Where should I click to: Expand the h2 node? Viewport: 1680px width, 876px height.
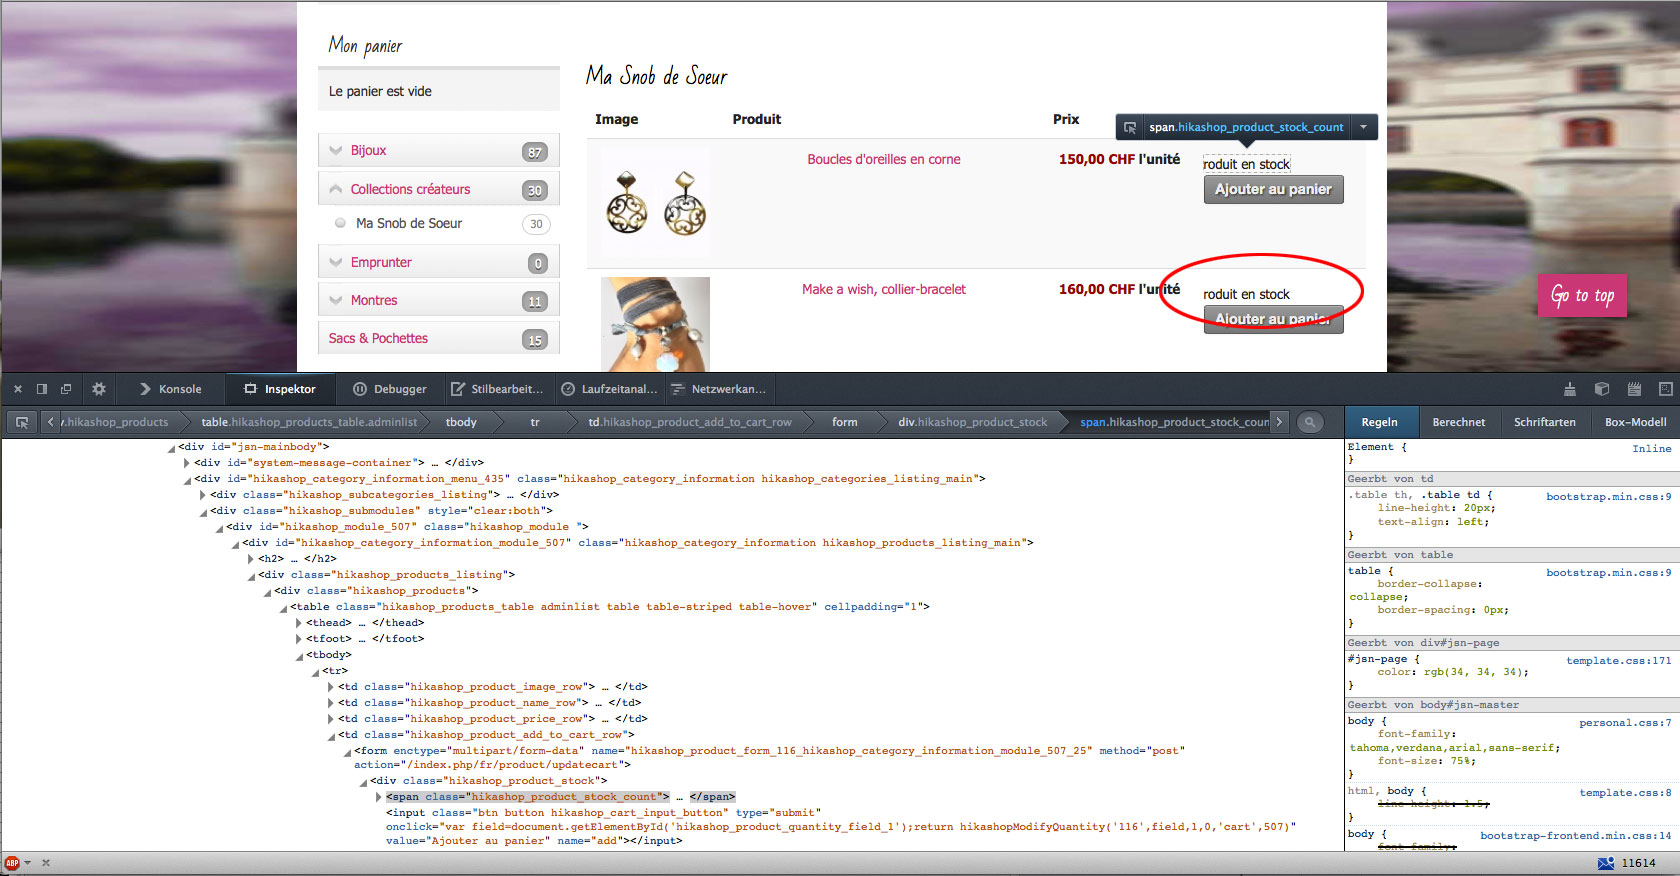(x=251, y=559)
